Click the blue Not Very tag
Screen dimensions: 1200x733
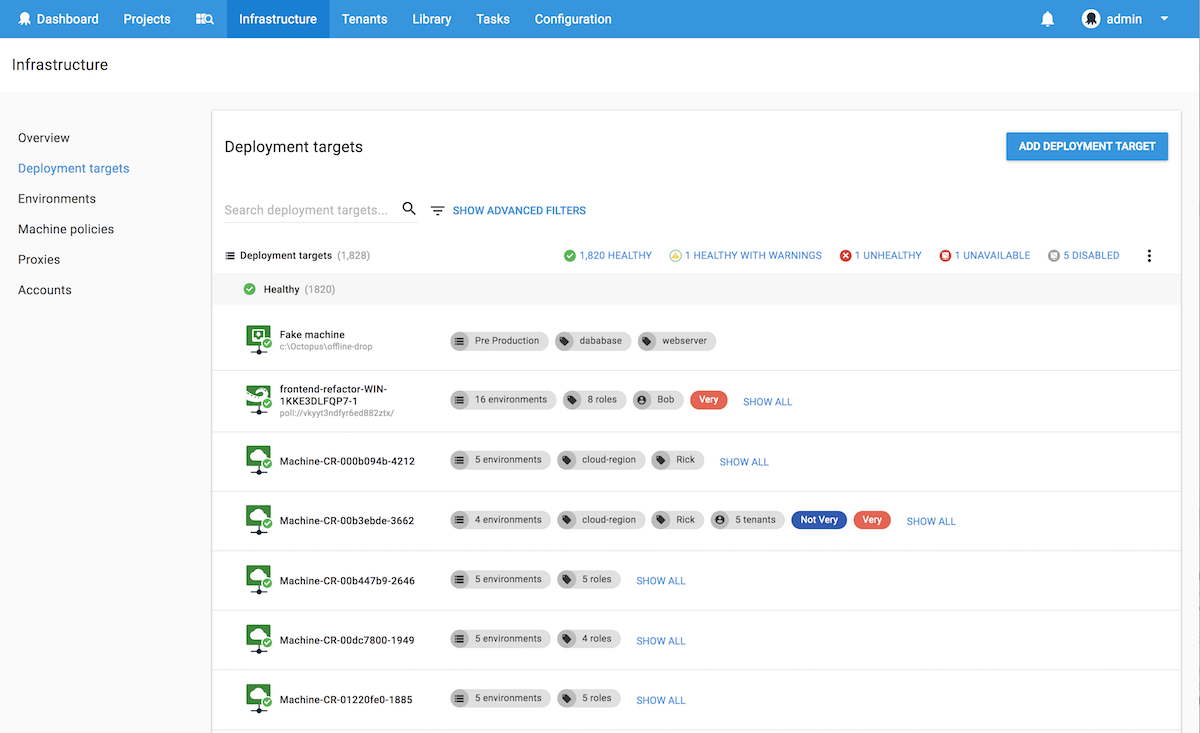point(819,520)
